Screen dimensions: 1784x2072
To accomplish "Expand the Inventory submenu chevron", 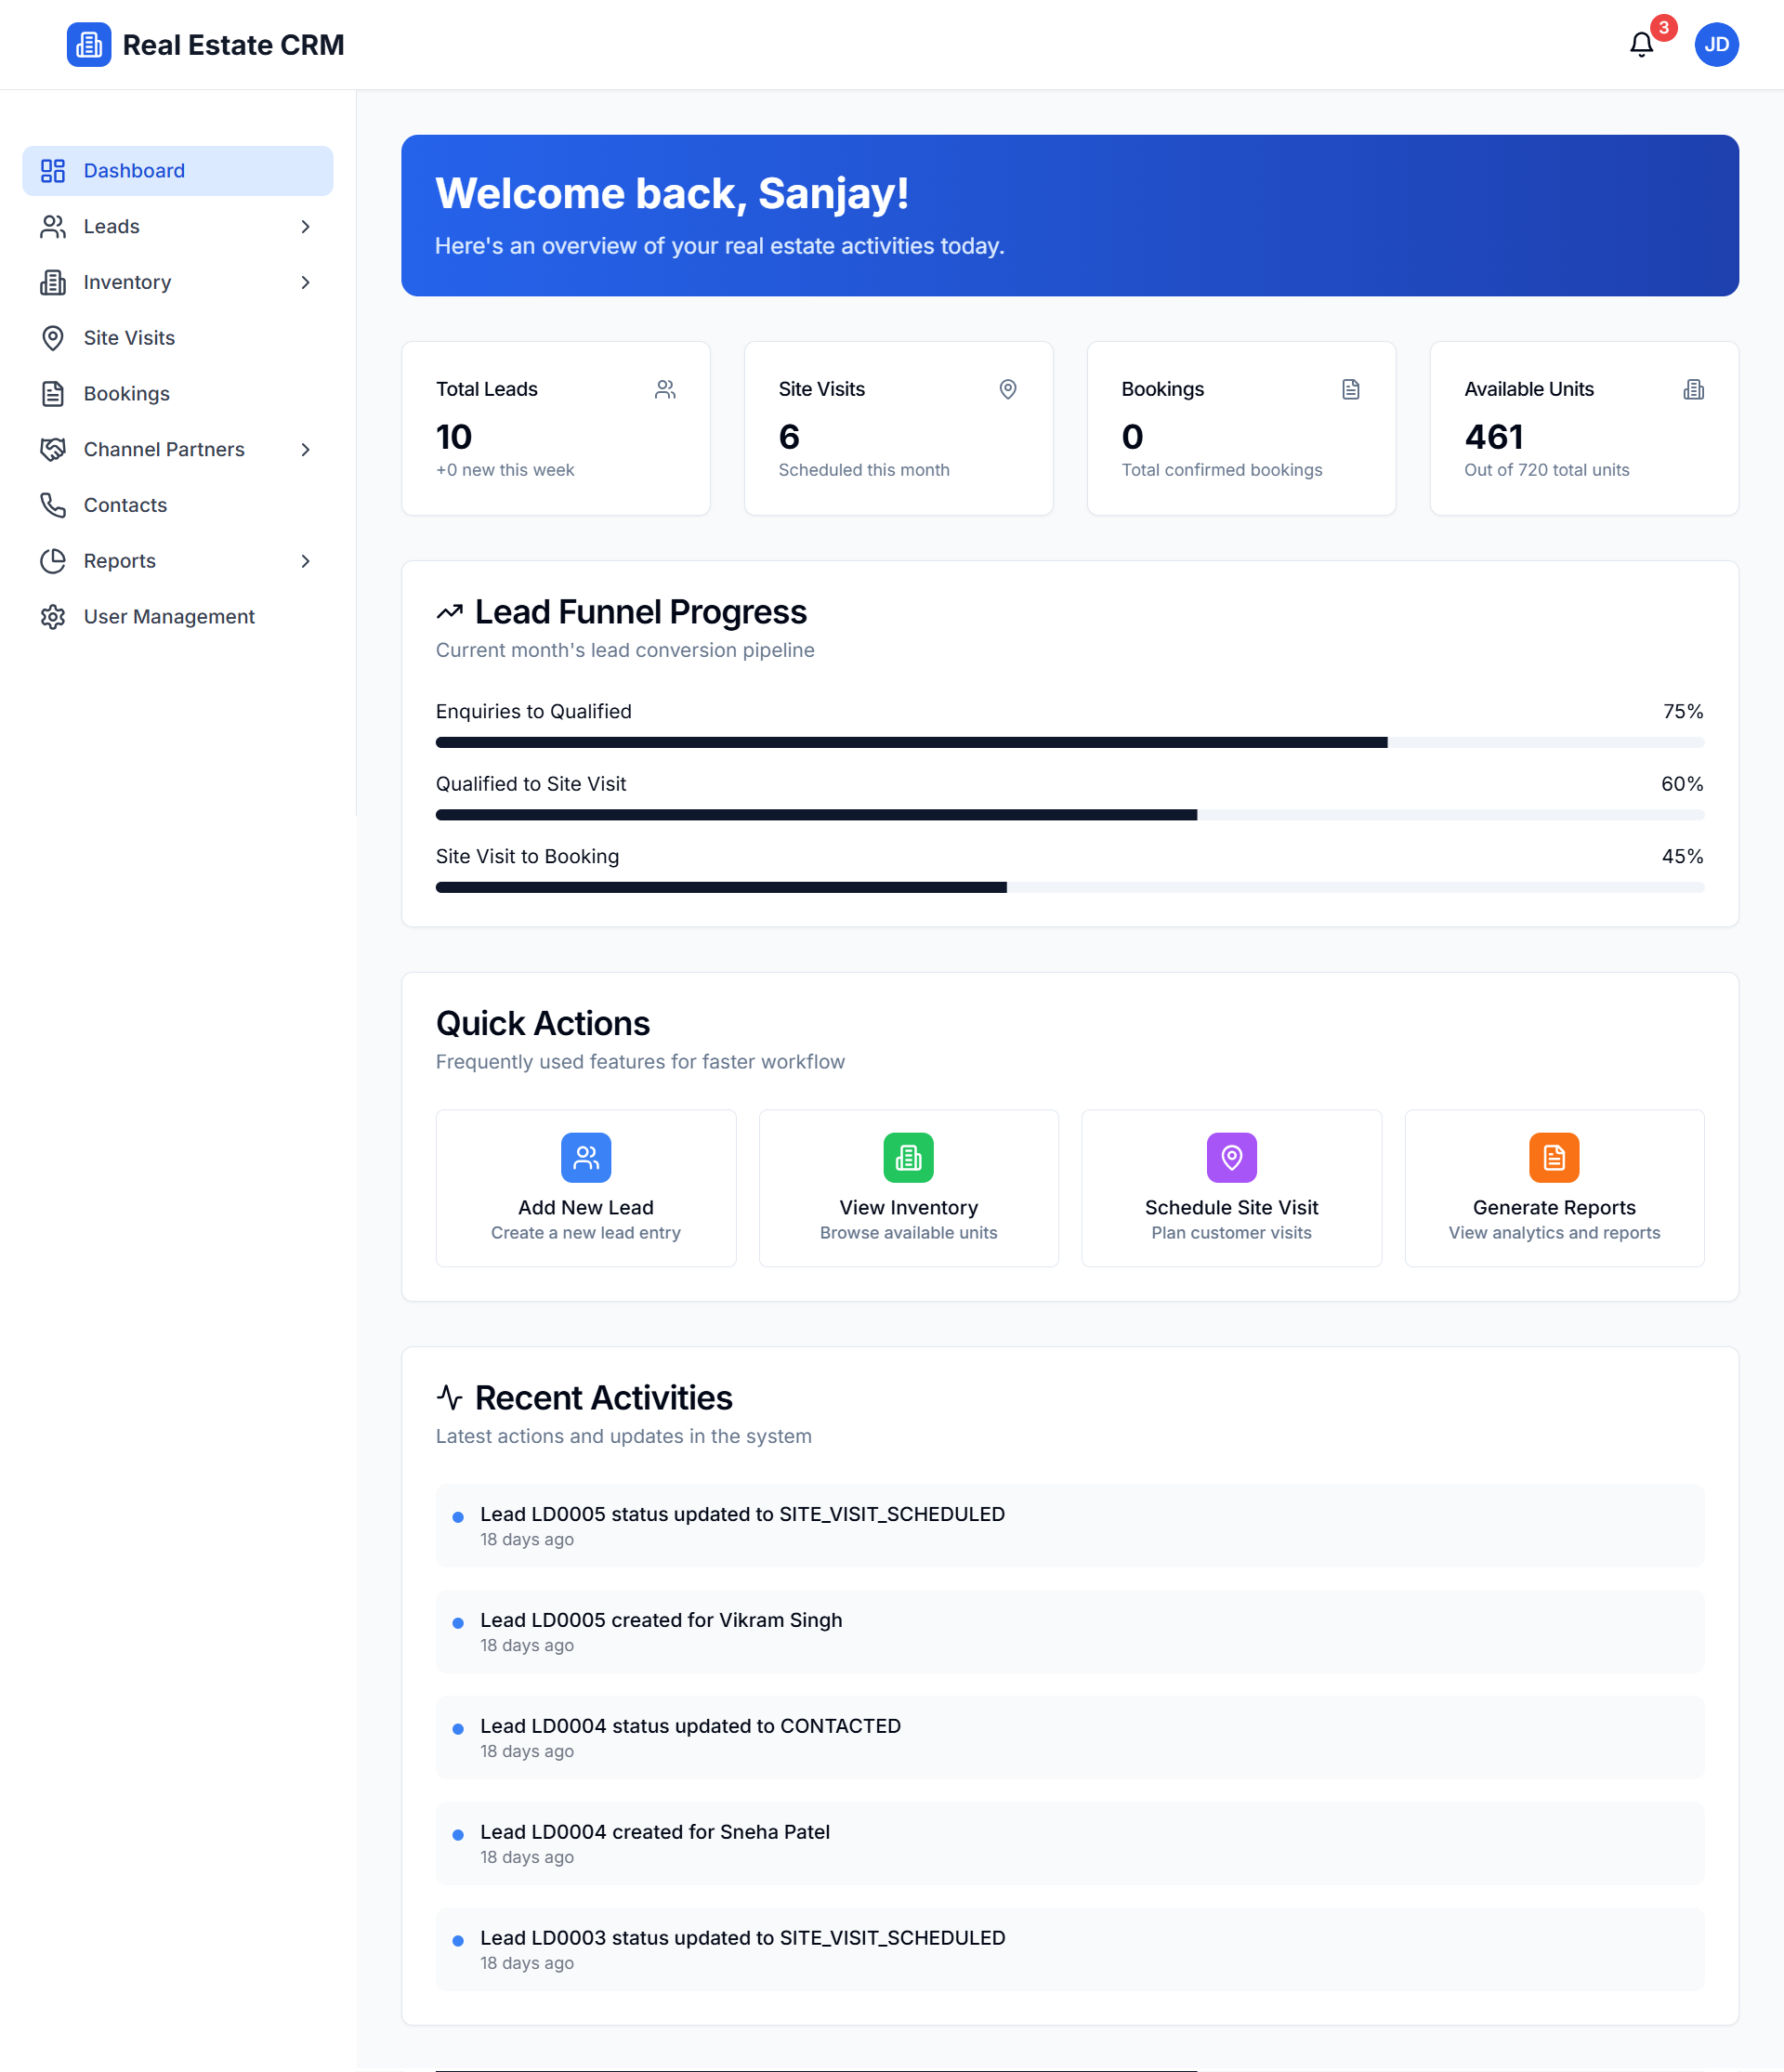I will (306, 283).
